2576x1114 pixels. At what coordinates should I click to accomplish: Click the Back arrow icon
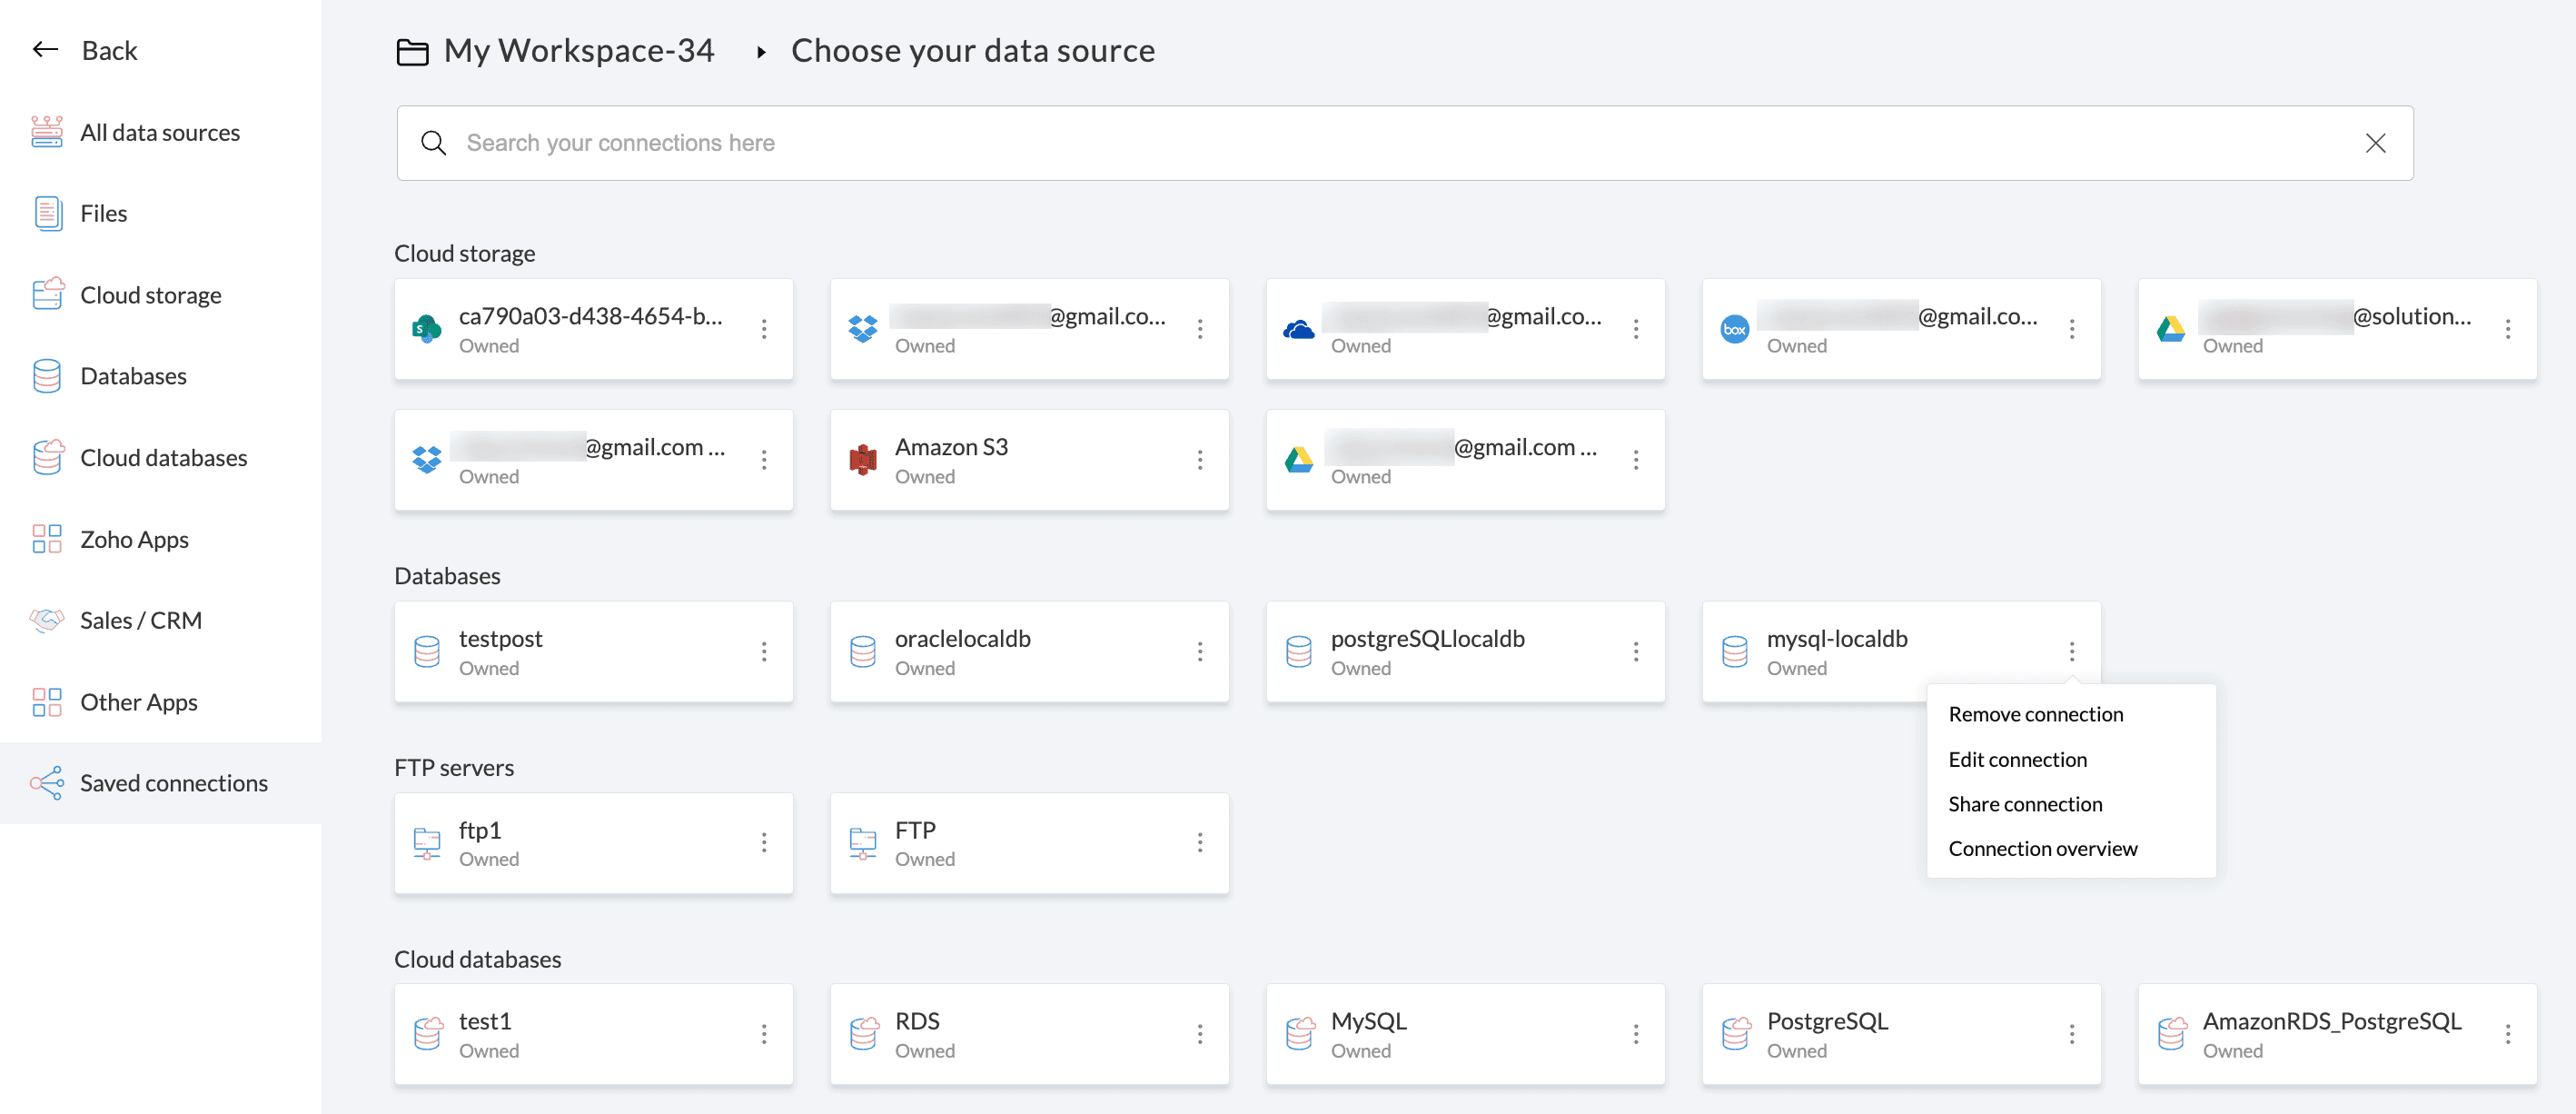[x=46, y=50]
